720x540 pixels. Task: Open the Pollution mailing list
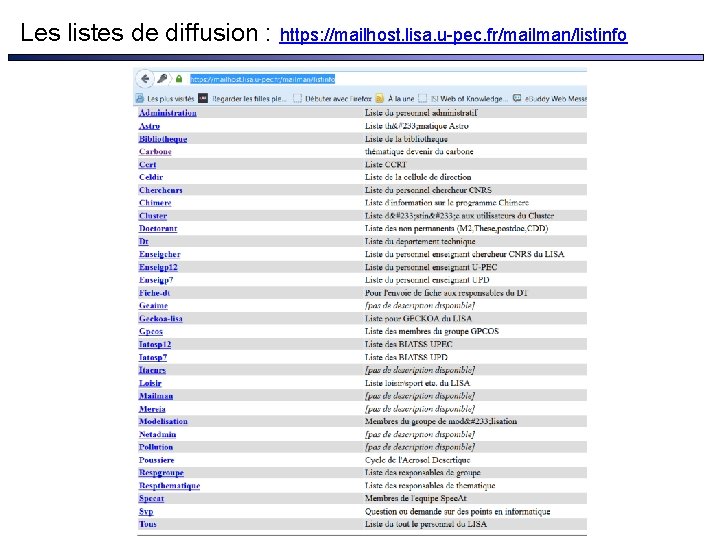[x=156, y=447]
